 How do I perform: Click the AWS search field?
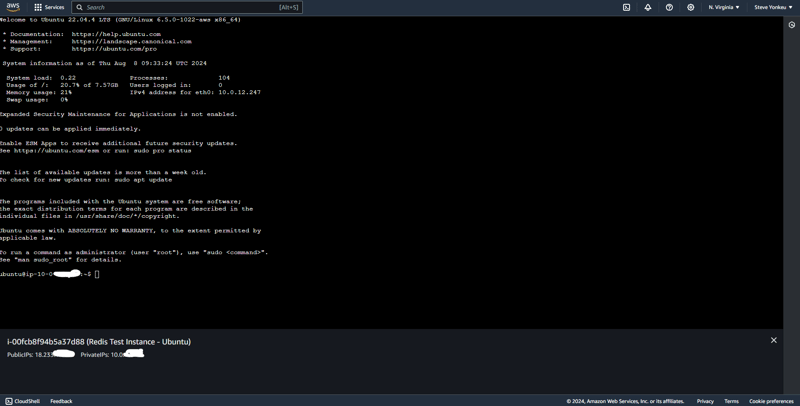(x=187, y=7)
